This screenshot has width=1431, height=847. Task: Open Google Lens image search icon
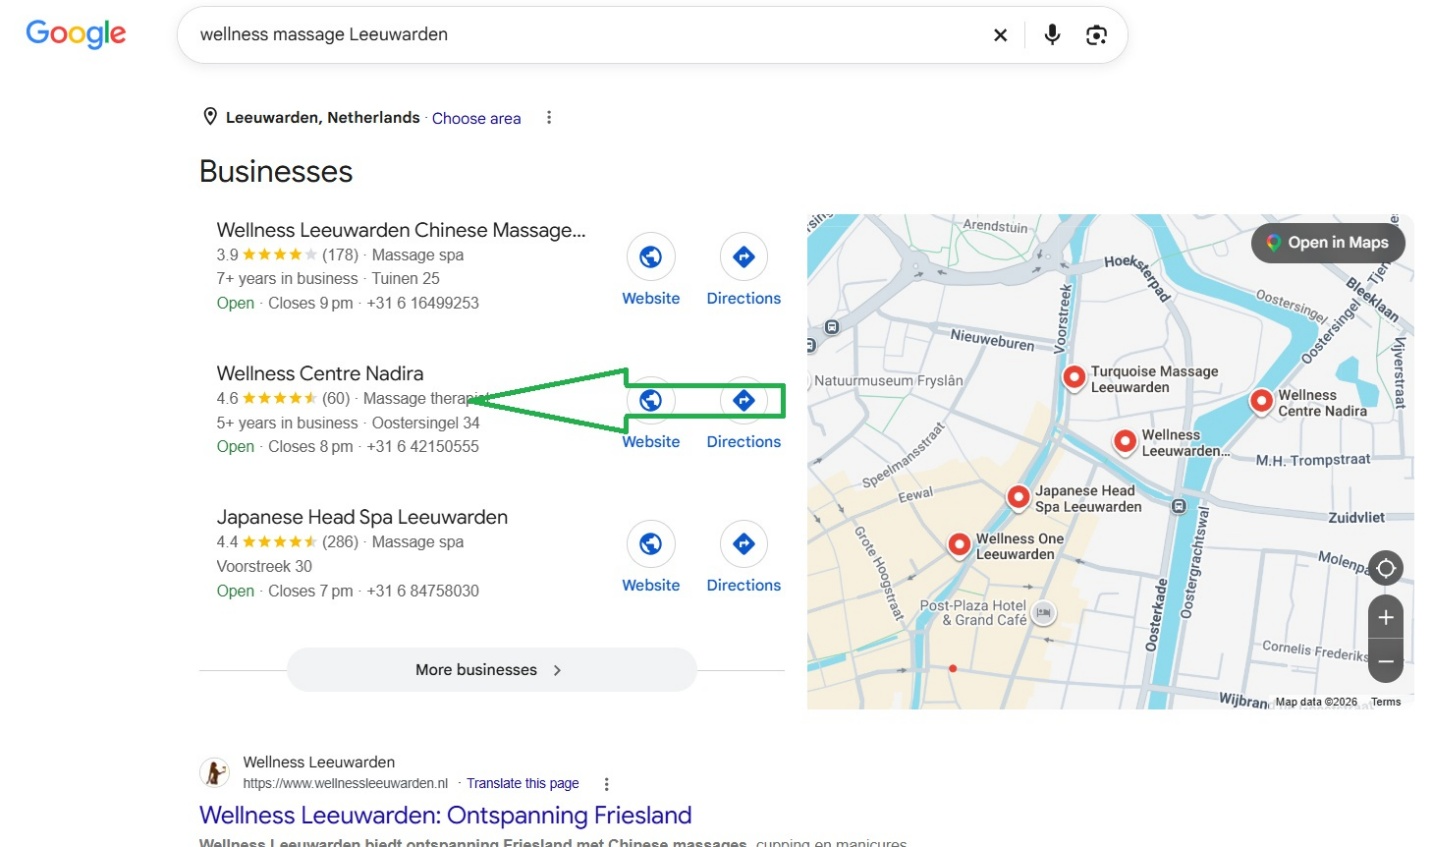(1096, 35)
